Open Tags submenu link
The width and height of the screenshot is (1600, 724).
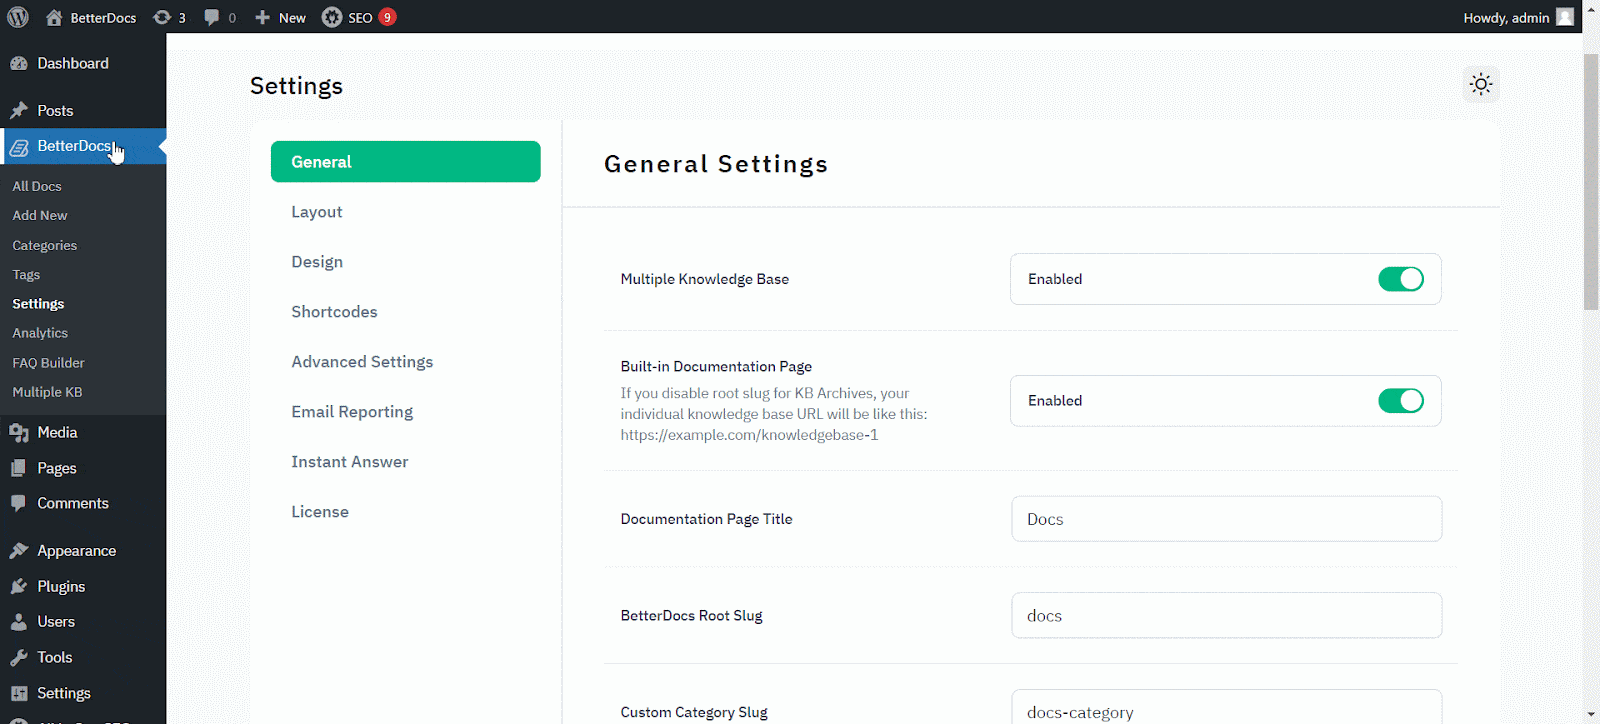[26, 274]
